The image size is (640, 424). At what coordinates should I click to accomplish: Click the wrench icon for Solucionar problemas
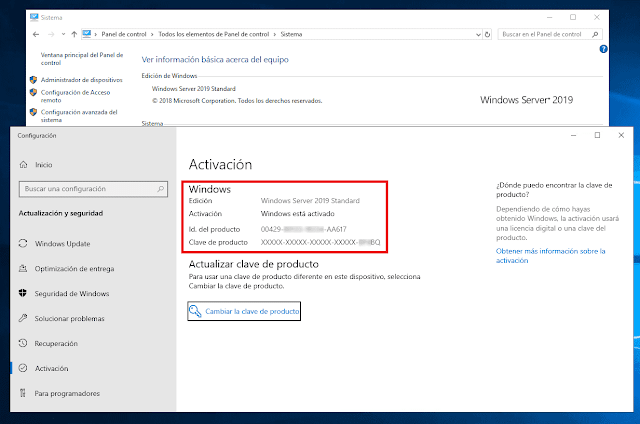(x=23, y=318)
